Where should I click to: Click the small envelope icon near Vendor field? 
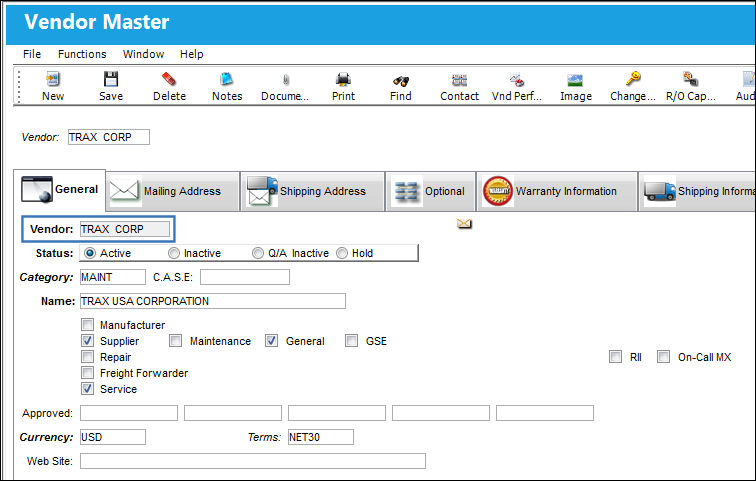[464, 223]
